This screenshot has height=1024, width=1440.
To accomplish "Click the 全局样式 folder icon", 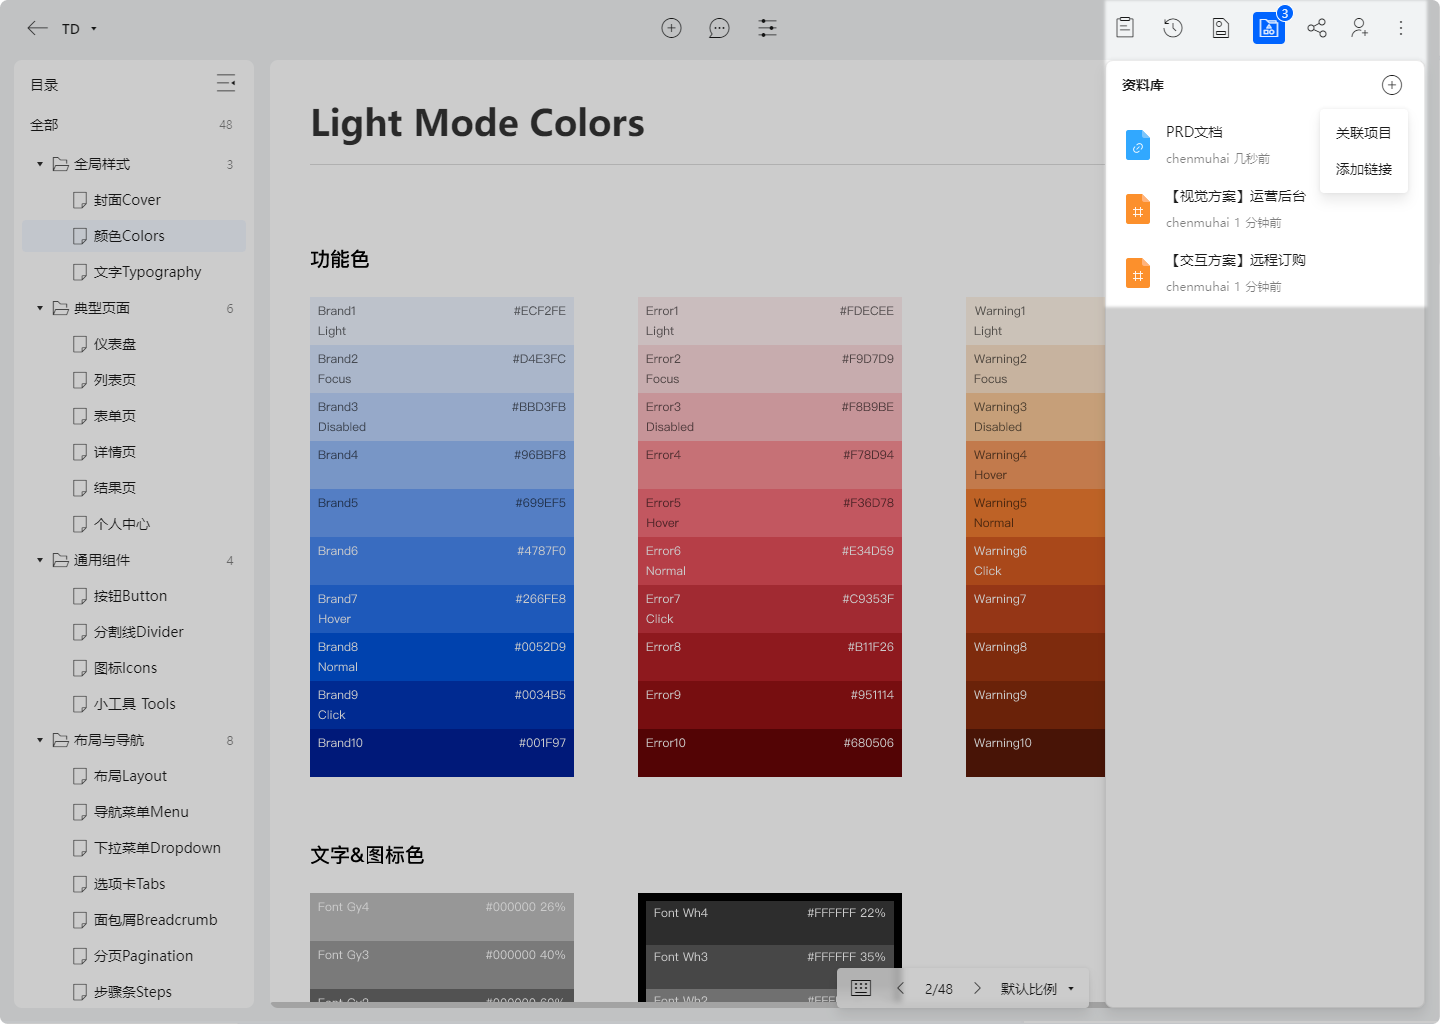I will 60,164.
